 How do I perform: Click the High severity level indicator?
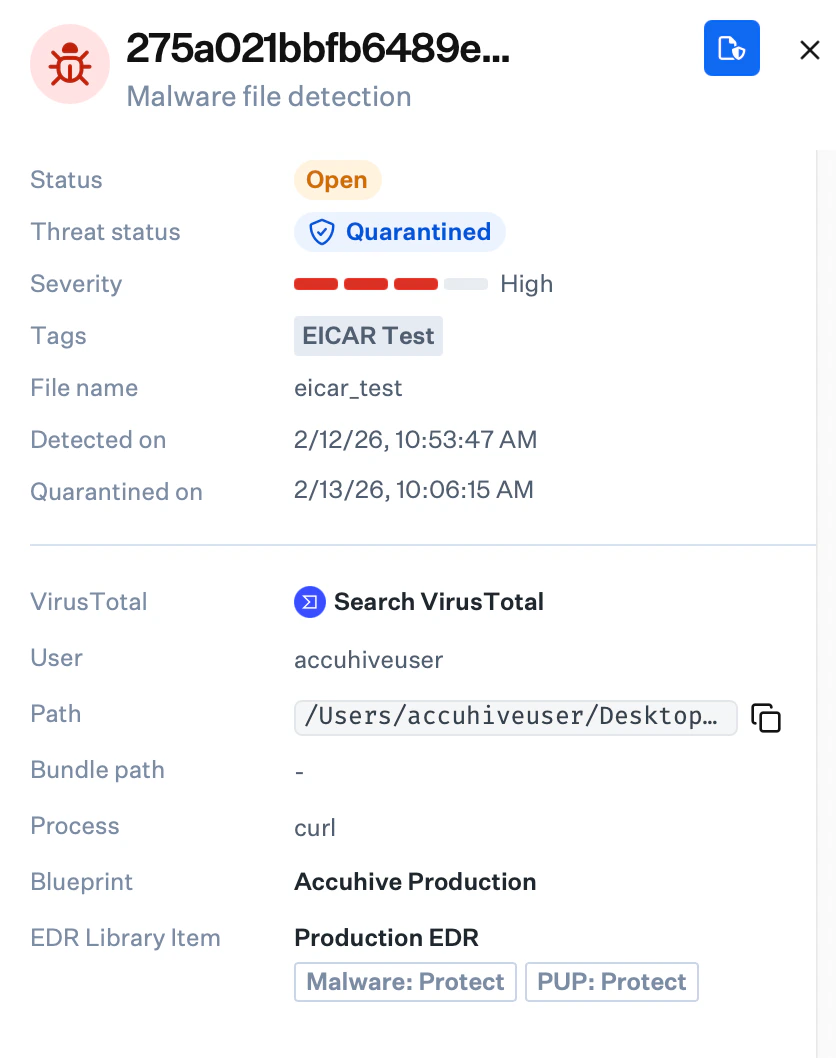coord(527,283)
